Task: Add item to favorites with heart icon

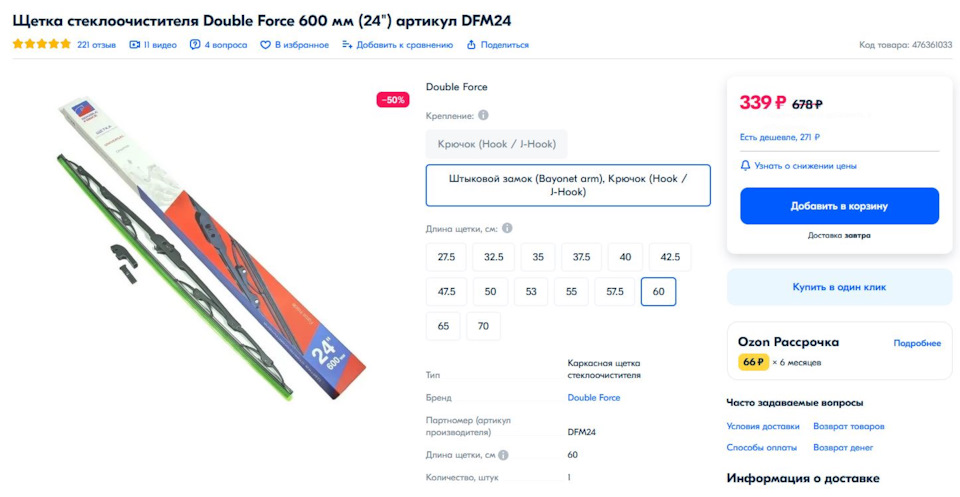Action: (266, 45)
